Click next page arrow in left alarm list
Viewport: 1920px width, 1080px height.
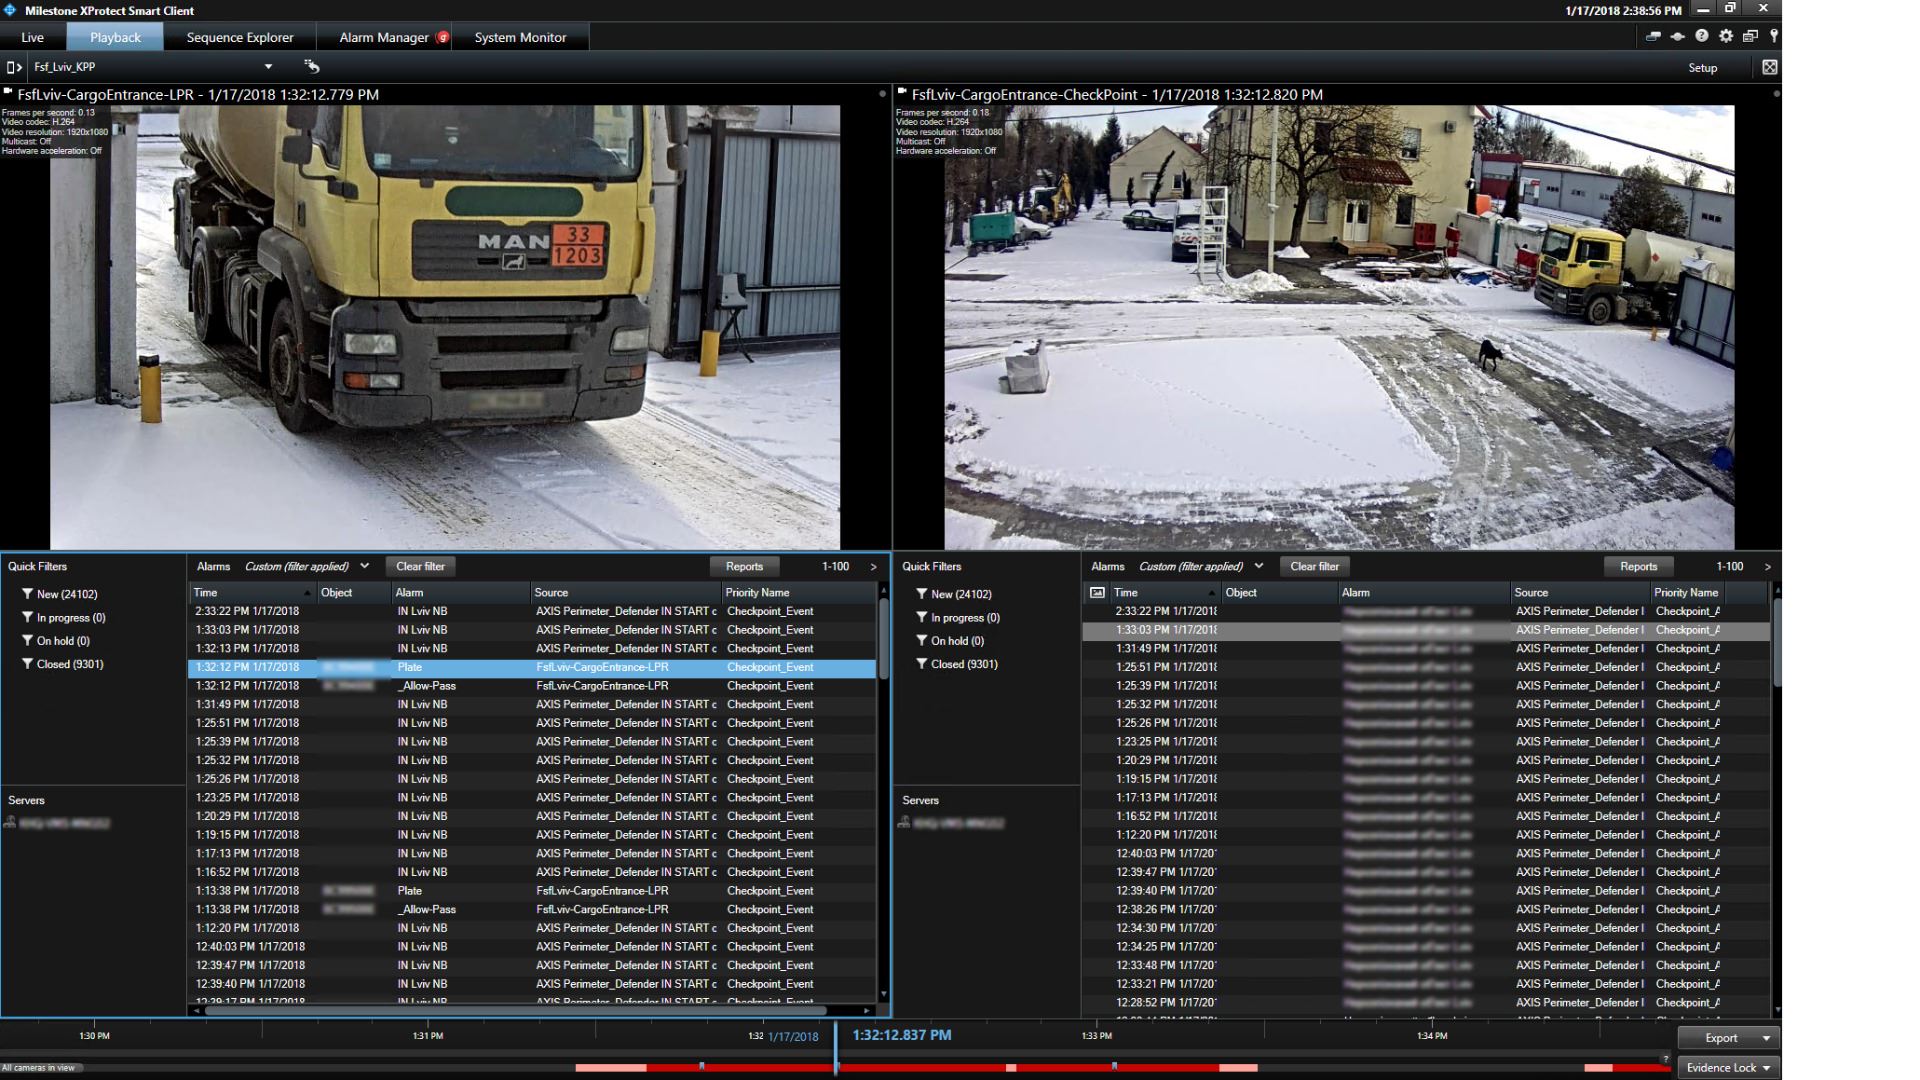pyautogui.click(x=873, y=567)
